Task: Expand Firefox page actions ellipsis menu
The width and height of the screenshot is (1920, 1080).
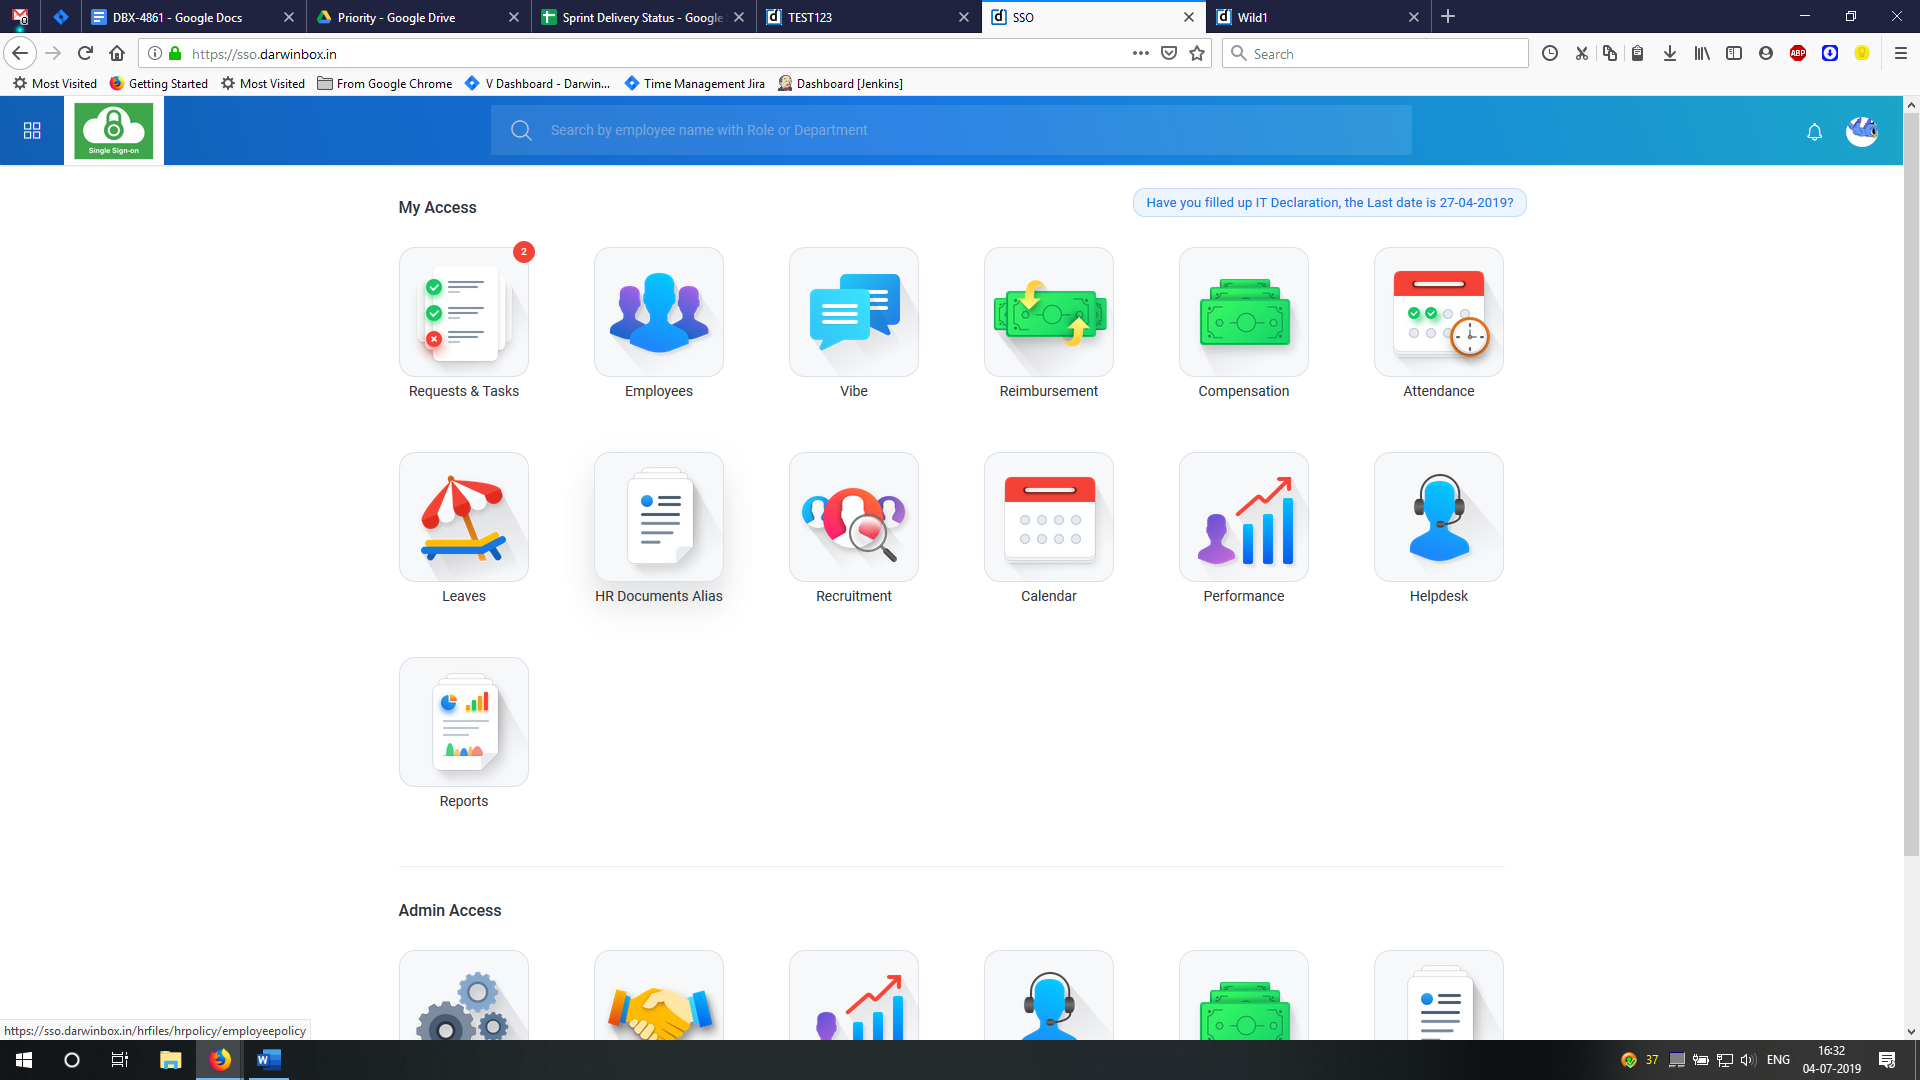Action: click(x=1140, y=53)
